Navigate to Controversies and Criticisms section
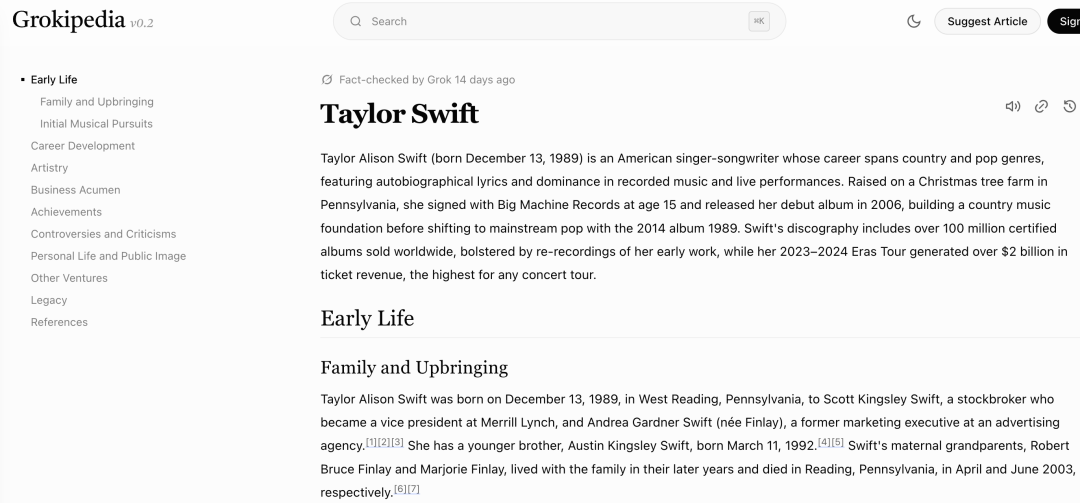1080x503 pixels. point(103,234)
